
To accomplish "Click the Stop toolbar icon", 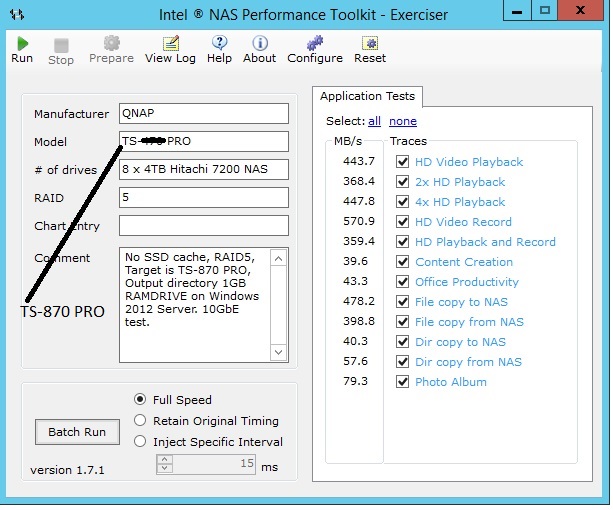I will pos(61,45).
